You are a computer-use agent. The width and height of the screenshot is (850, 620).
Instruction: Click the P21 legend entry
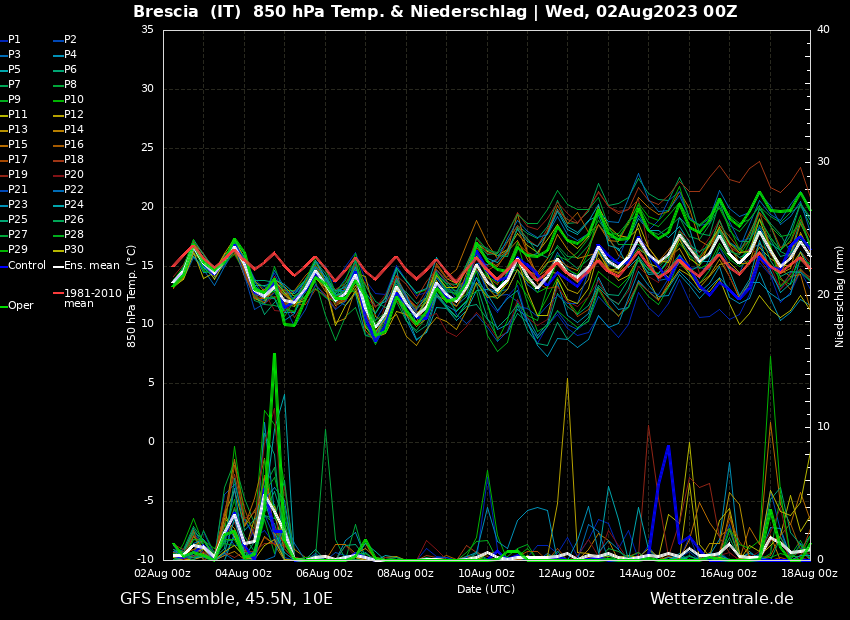click(x=14, y=190)
